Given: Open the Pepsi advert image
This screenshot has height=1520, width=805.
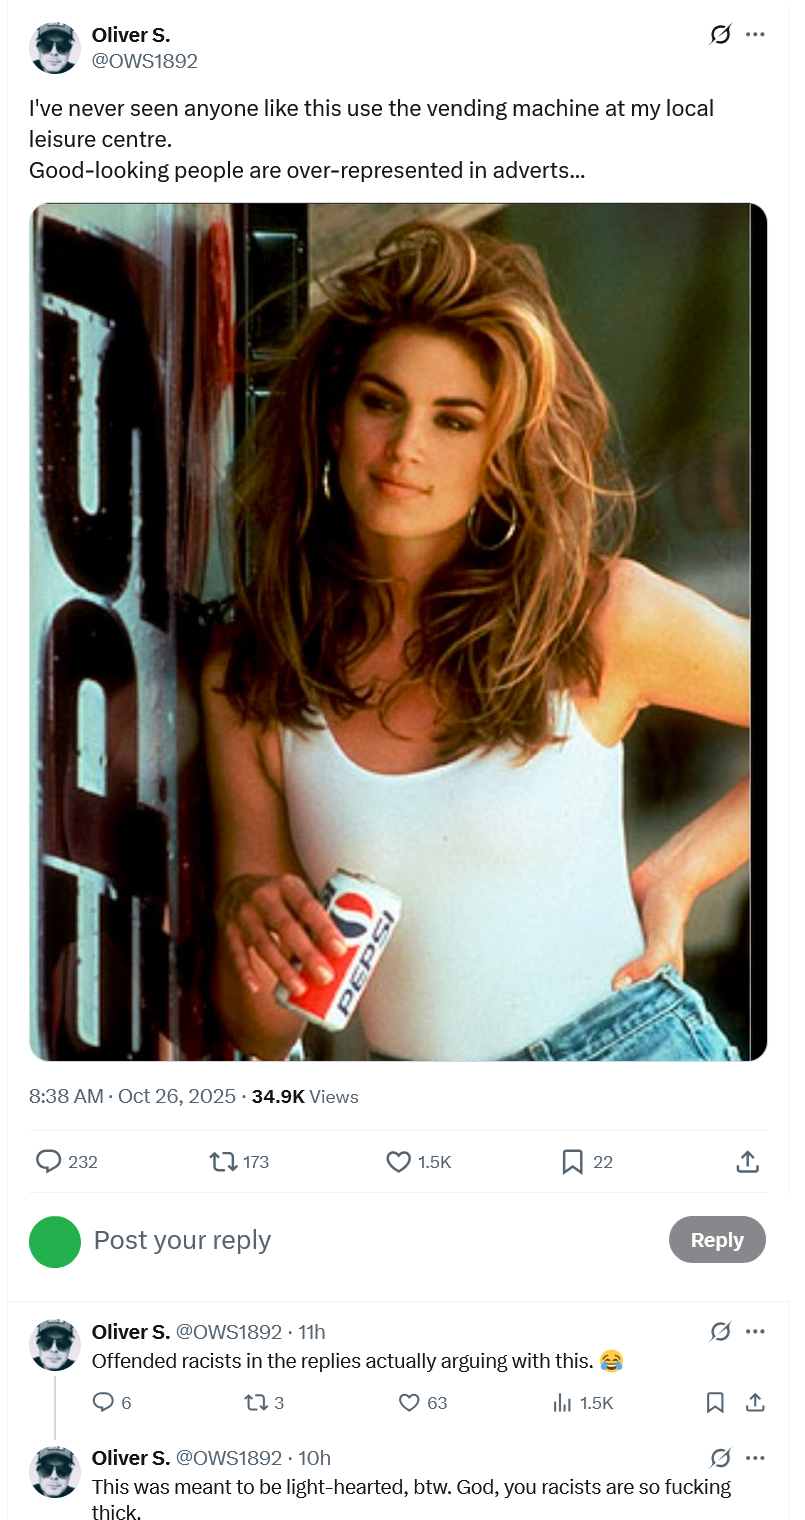Looking at the screenshot, I should click(x=398, y=632).
